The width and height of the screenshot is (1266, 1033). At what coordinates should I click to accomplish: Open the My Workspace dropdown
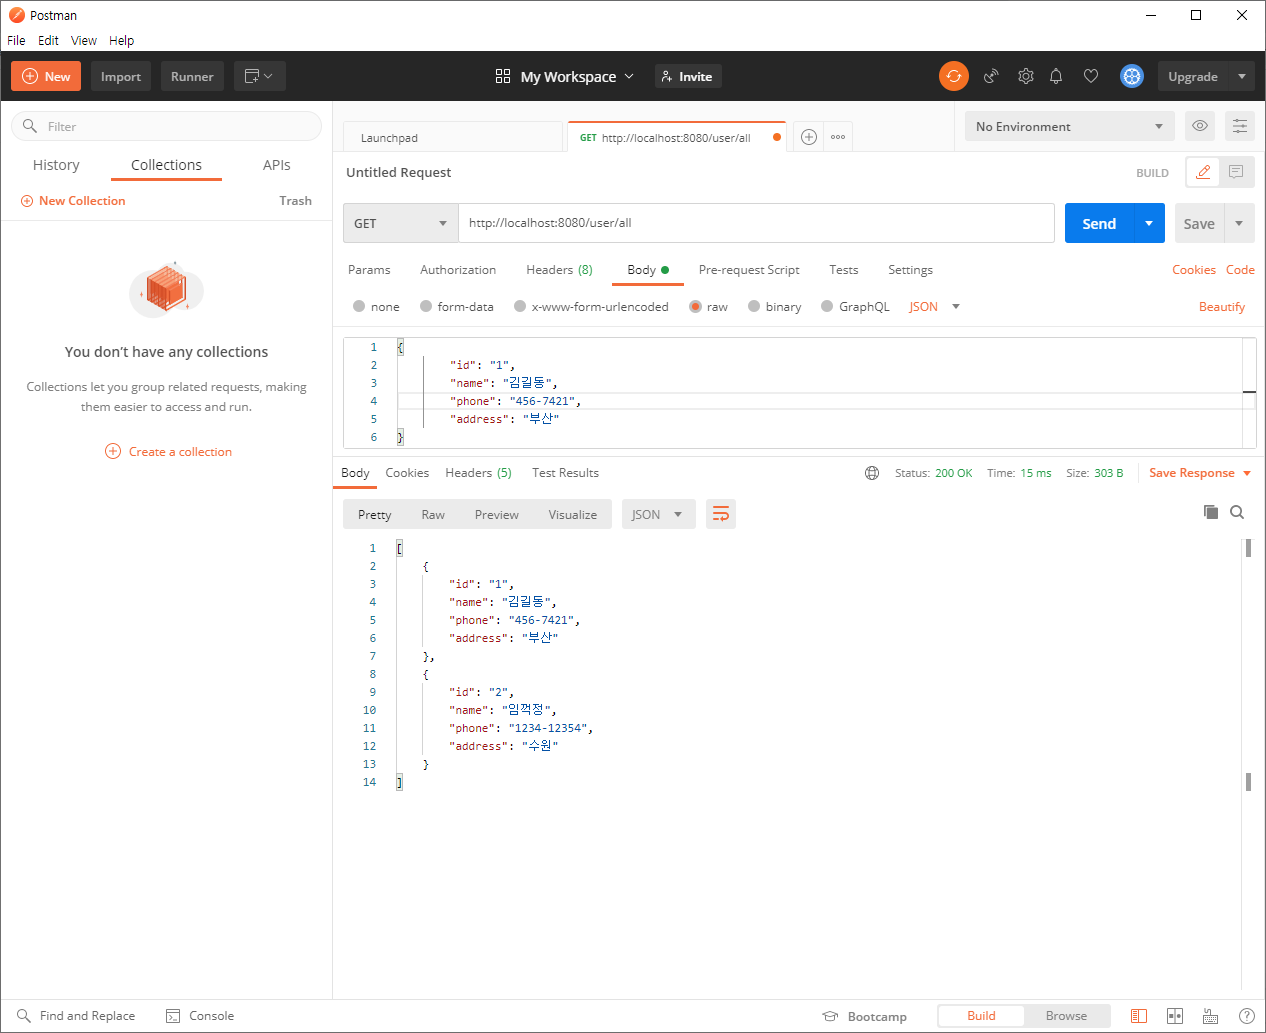[x=565, y=76]
